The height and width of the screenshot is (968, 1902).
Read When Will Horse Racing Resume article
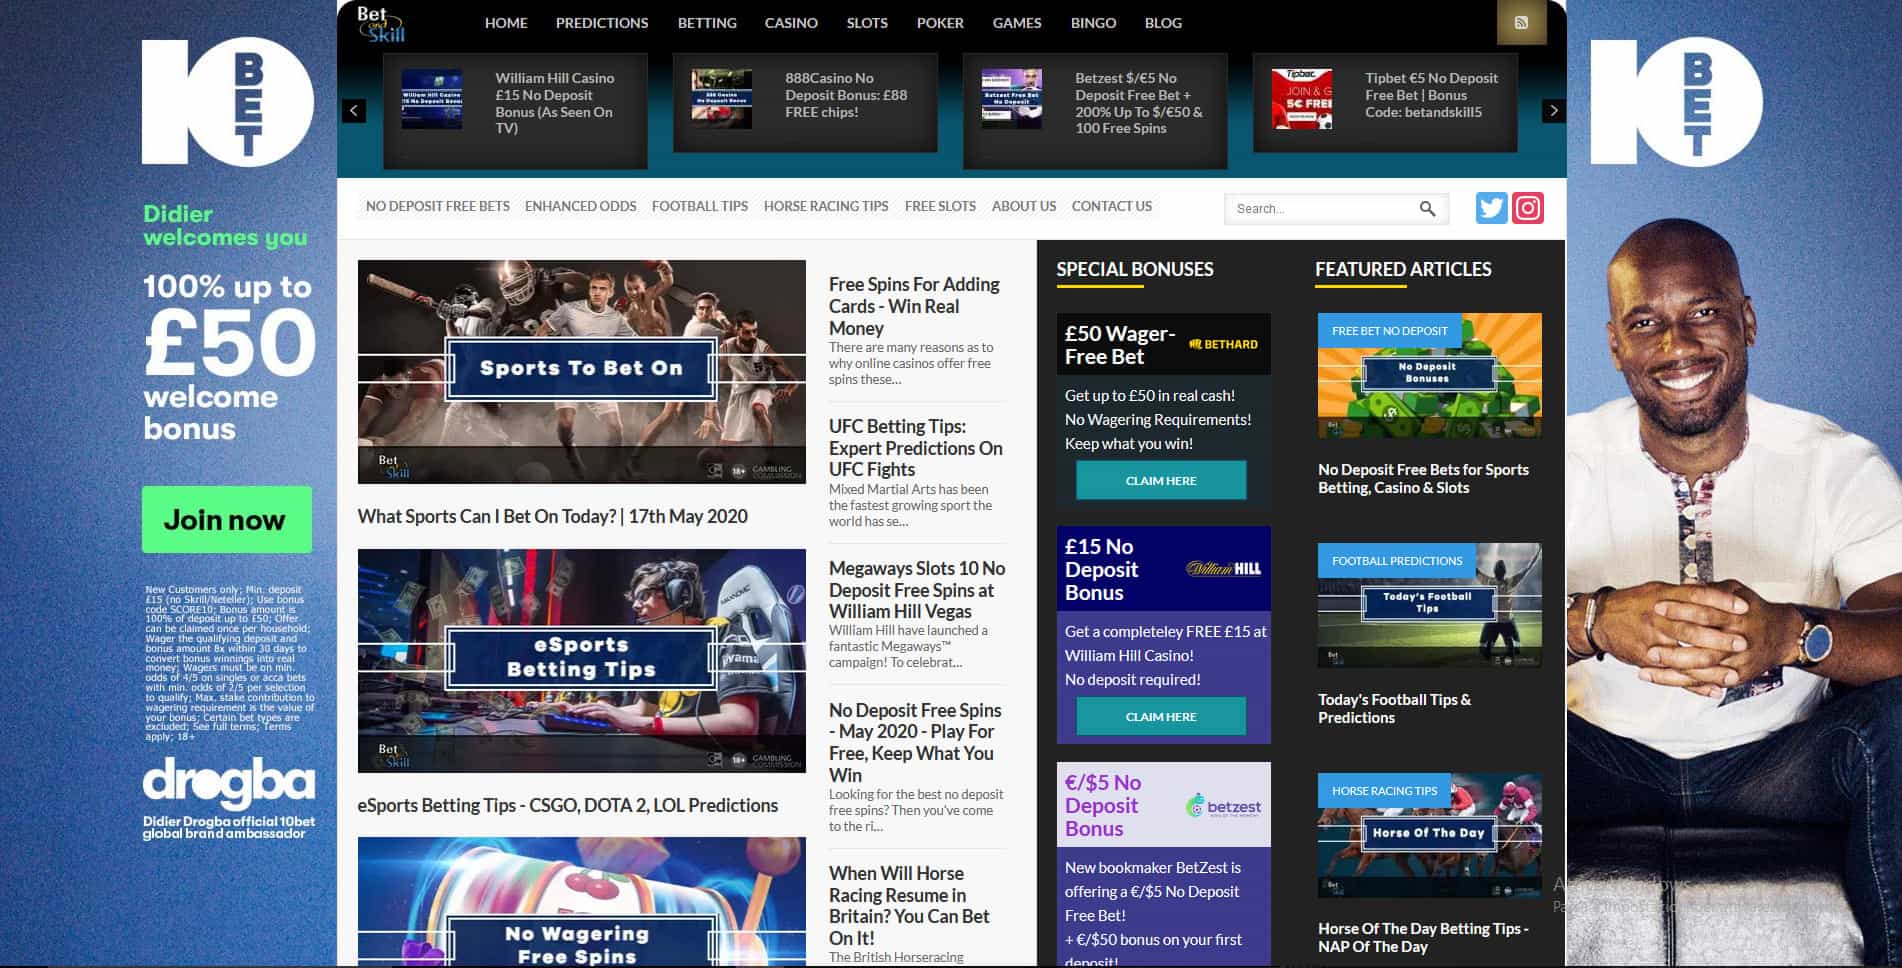tap(909, 905)
